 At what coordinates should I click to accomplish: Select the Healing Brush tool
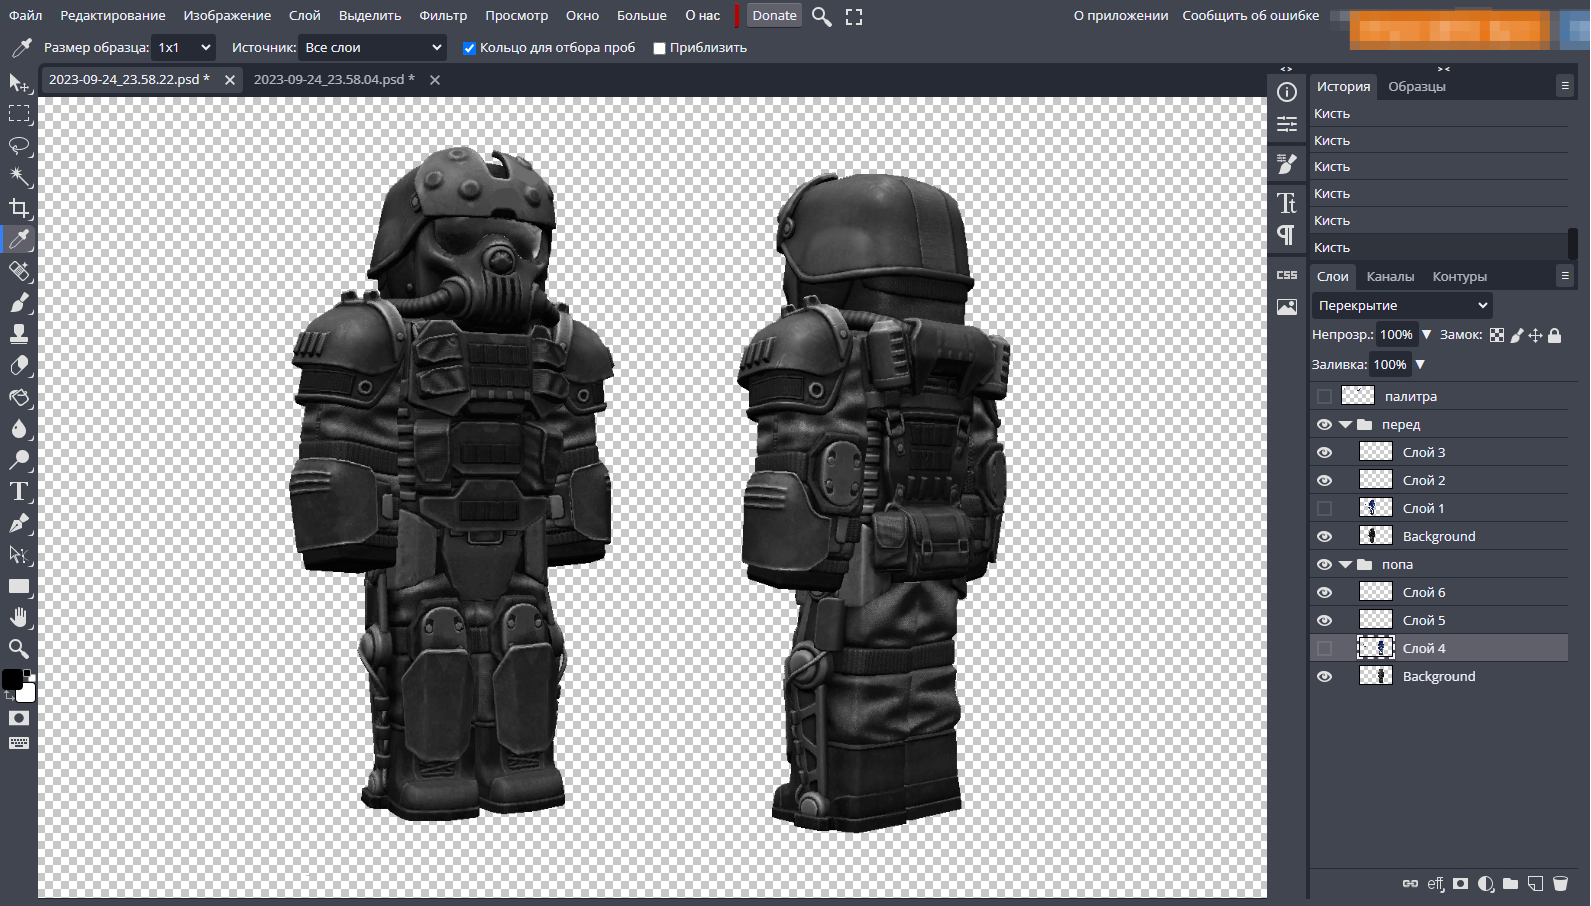19,271
